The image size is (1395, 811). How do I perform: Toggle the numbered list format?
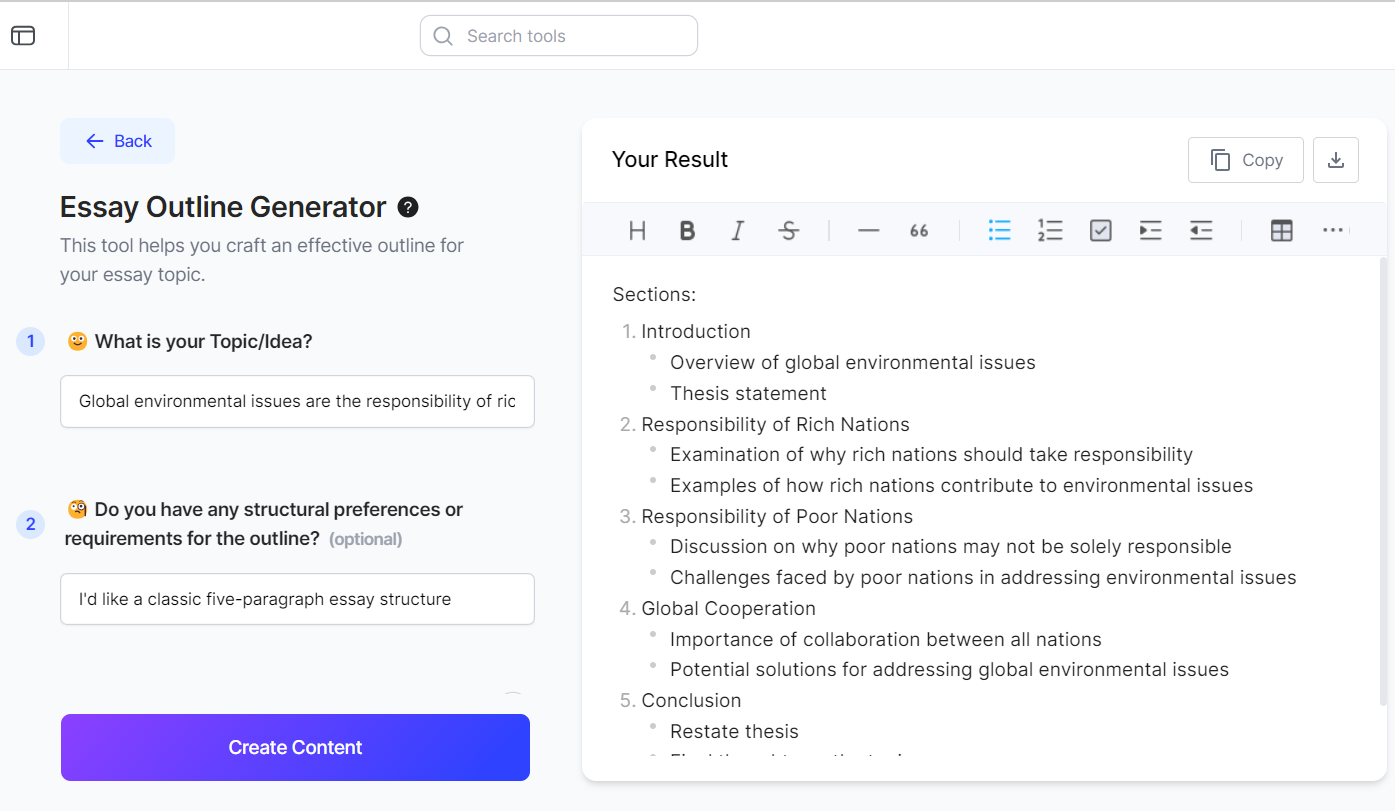[1050, 231]
